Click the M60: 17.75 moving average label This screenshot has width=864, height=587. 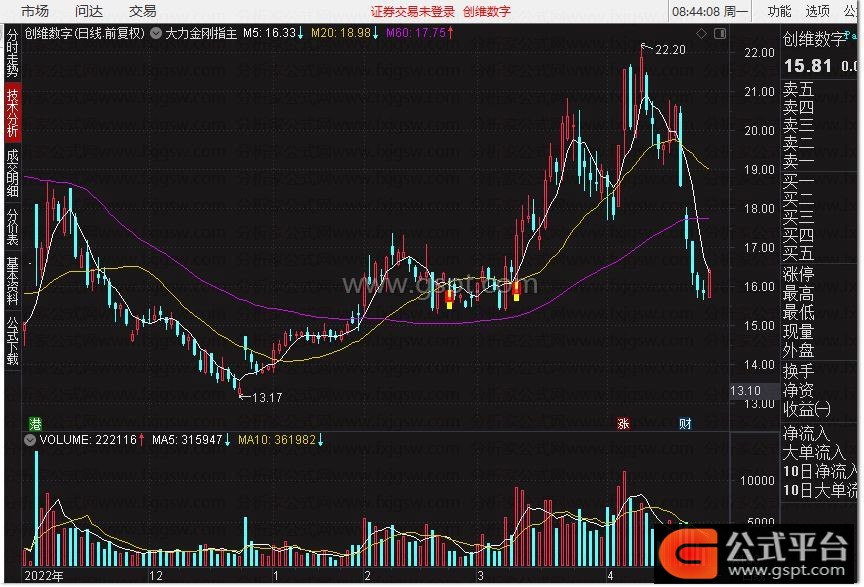[x=420, y=33]
